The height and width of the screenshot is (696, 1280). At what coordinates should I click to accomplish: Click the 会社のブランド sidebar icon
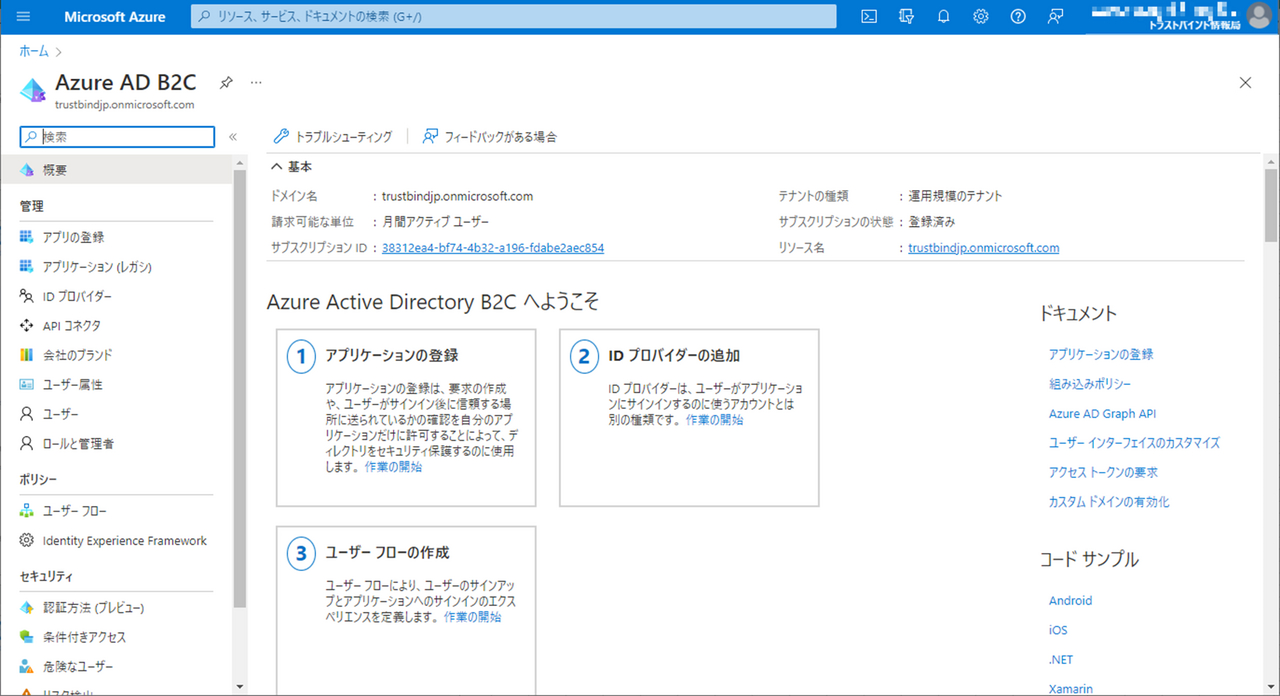pos(27,355)
